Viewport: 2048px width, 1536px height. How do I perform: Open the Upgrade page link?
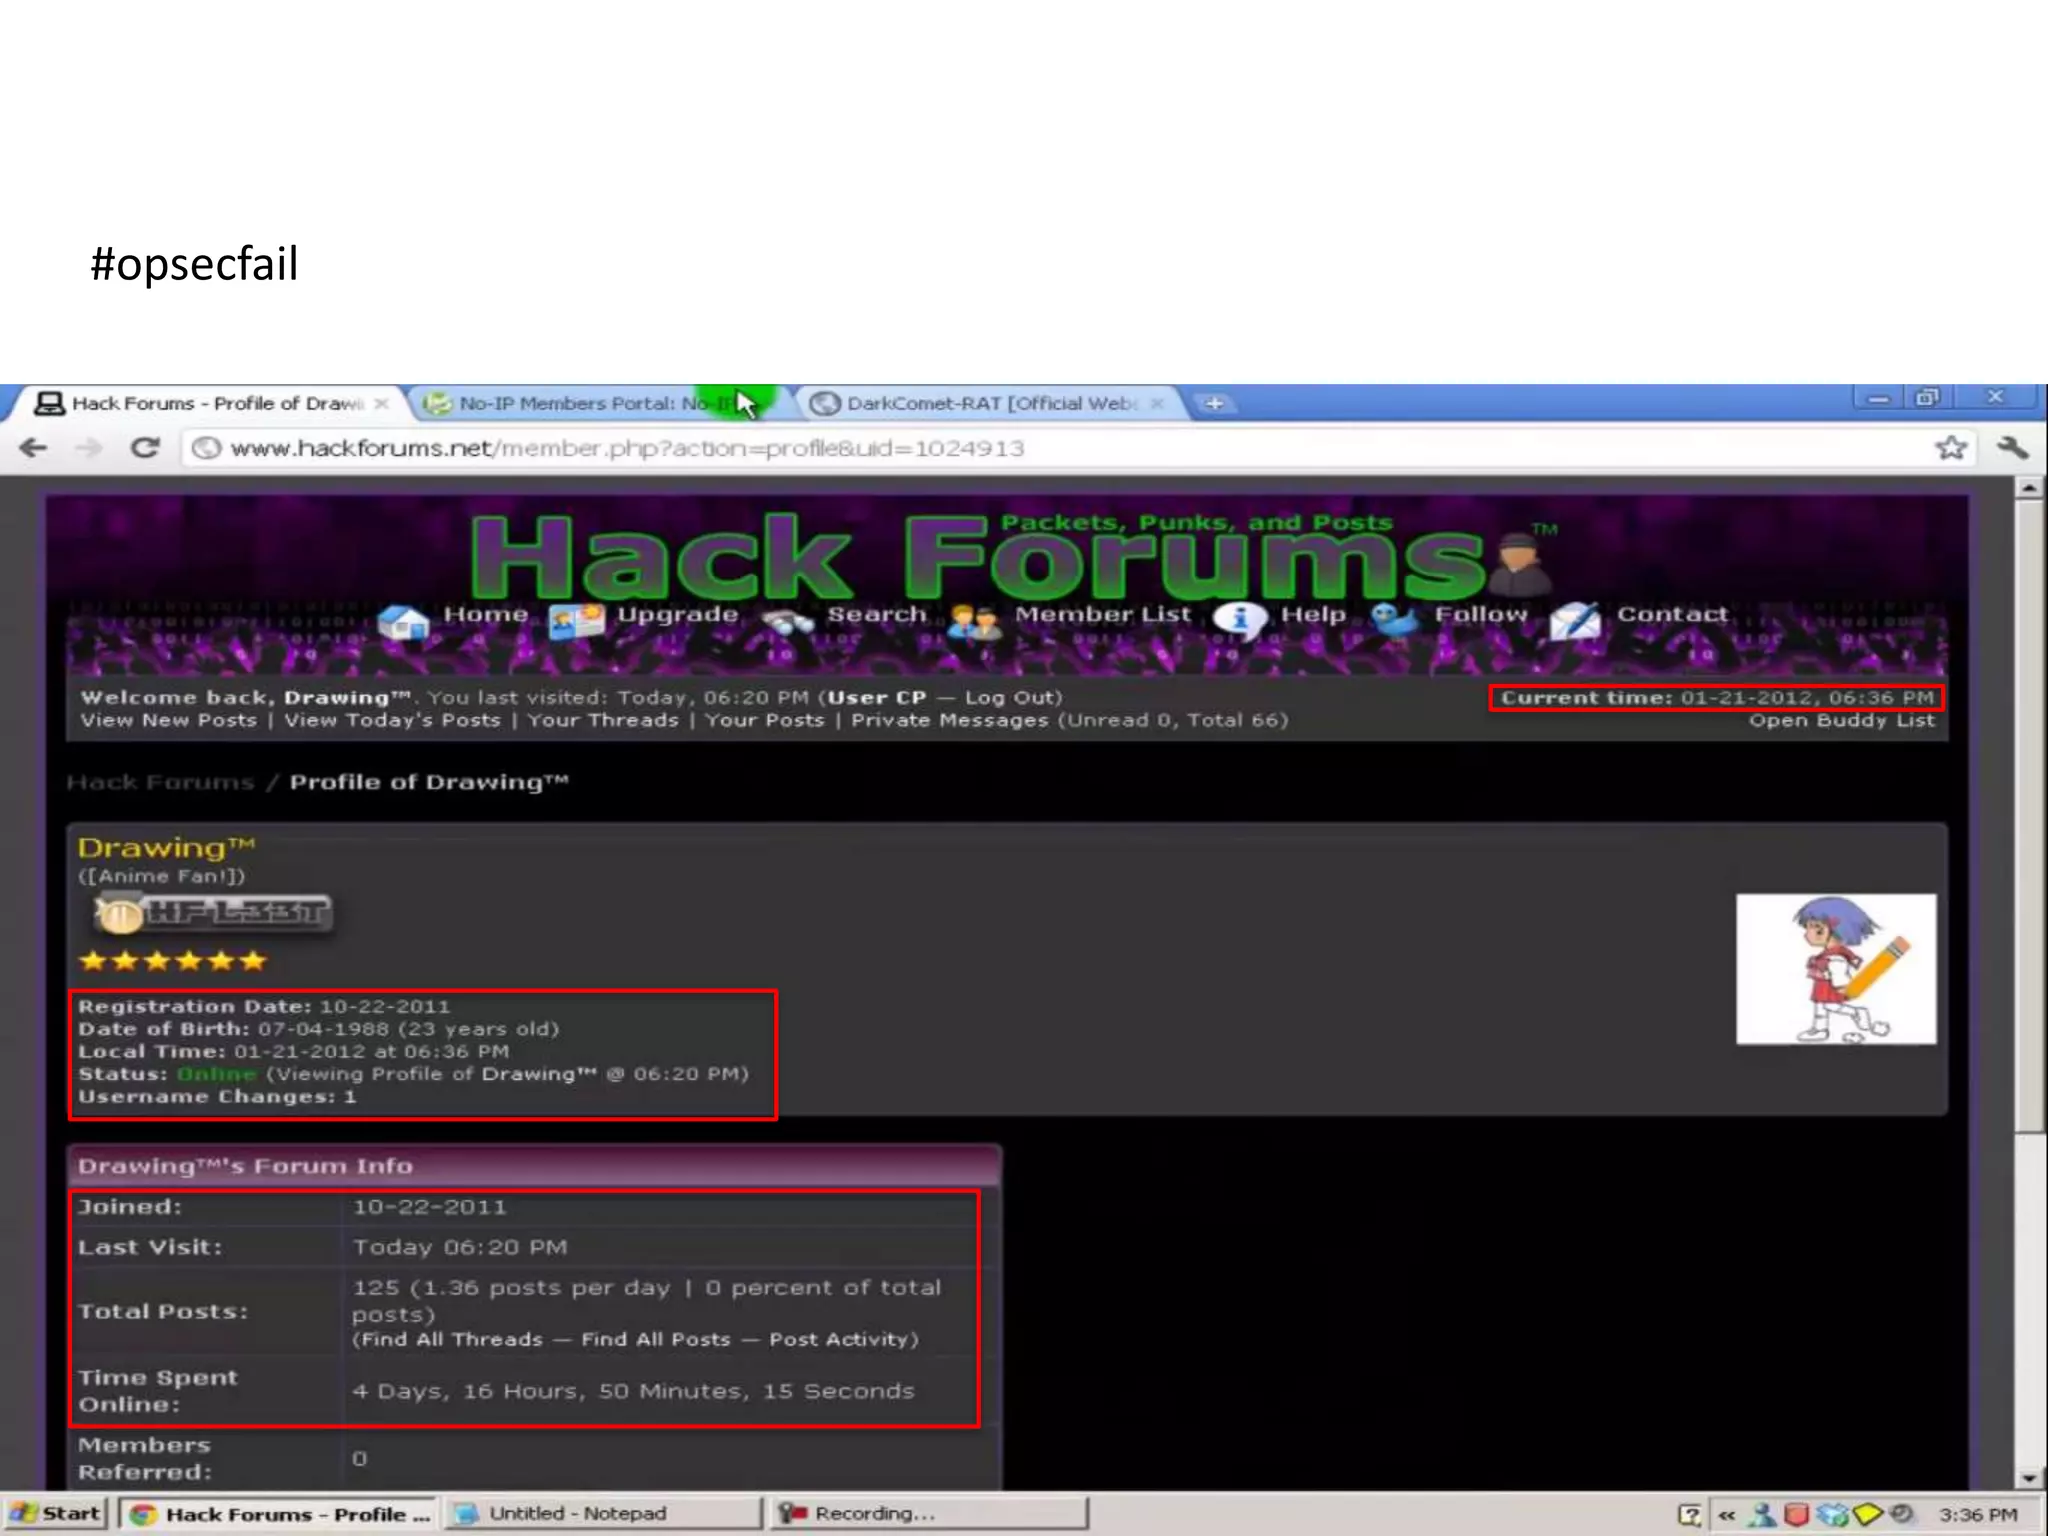(x=677, y=615)
